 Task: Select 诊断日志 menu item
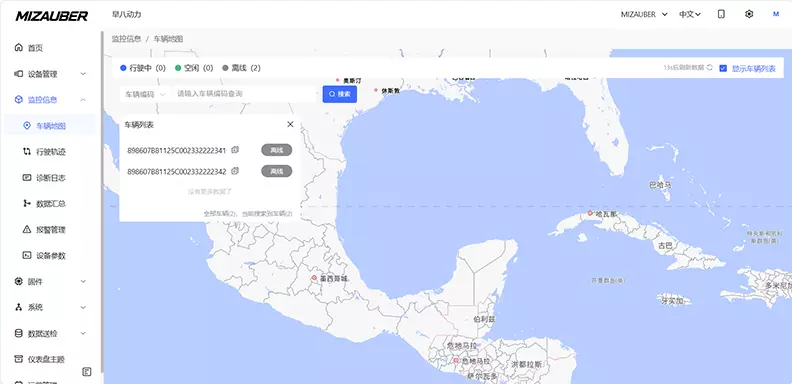point(51,178)
